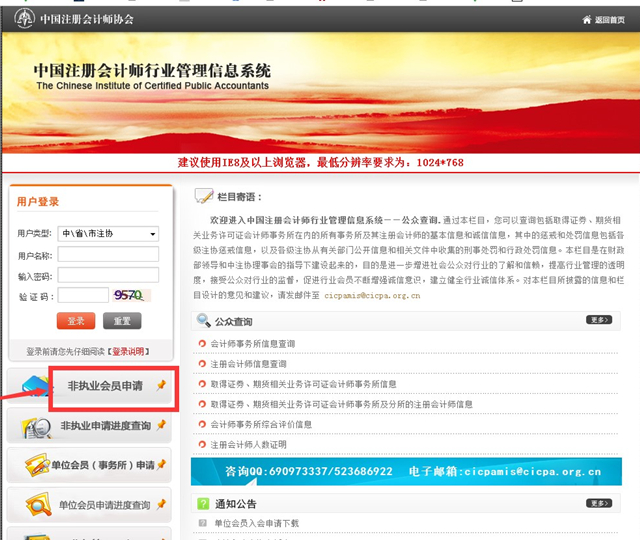Click the blue 咨询QQ contact banner
The image size is (640, 540).
pos(406,471)
